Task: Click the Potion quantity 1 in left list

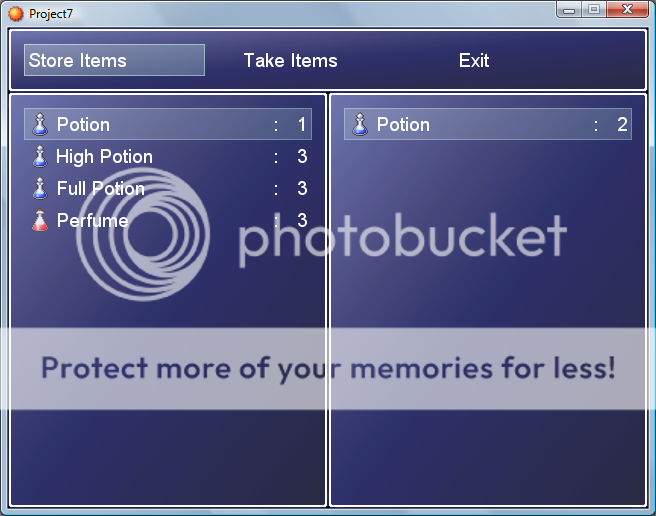Action: tap(302, 125)
